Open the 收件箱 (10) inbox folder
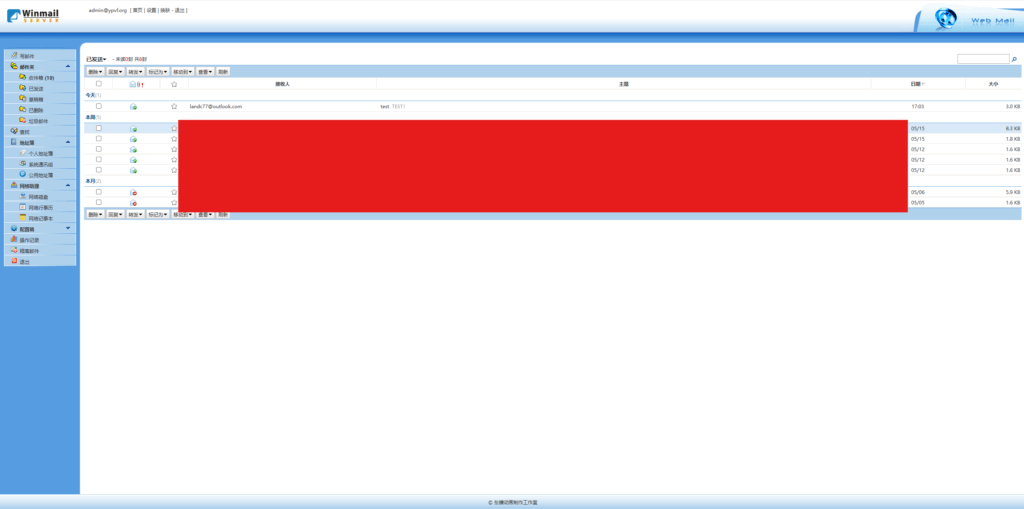 pyautogui.click(x=40, y=78)
